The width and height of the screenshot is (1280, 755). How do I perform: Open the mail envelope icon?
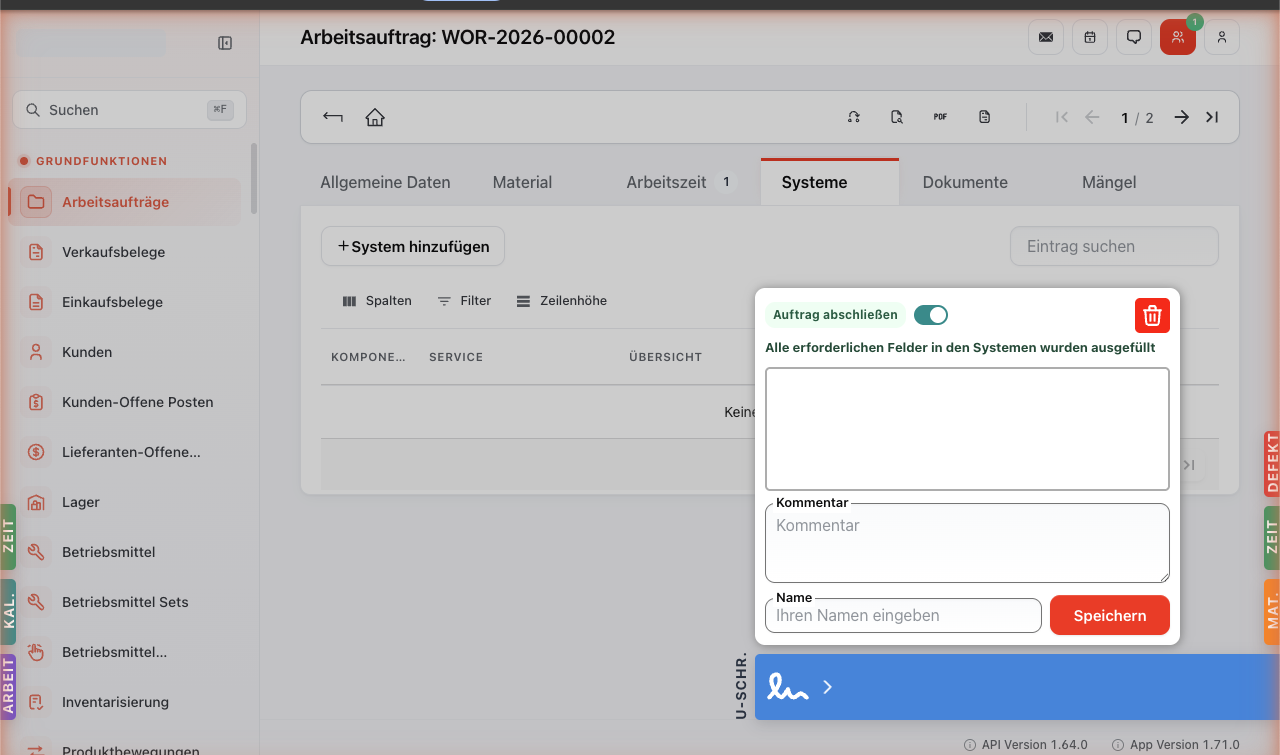[x=1046, y=37]
